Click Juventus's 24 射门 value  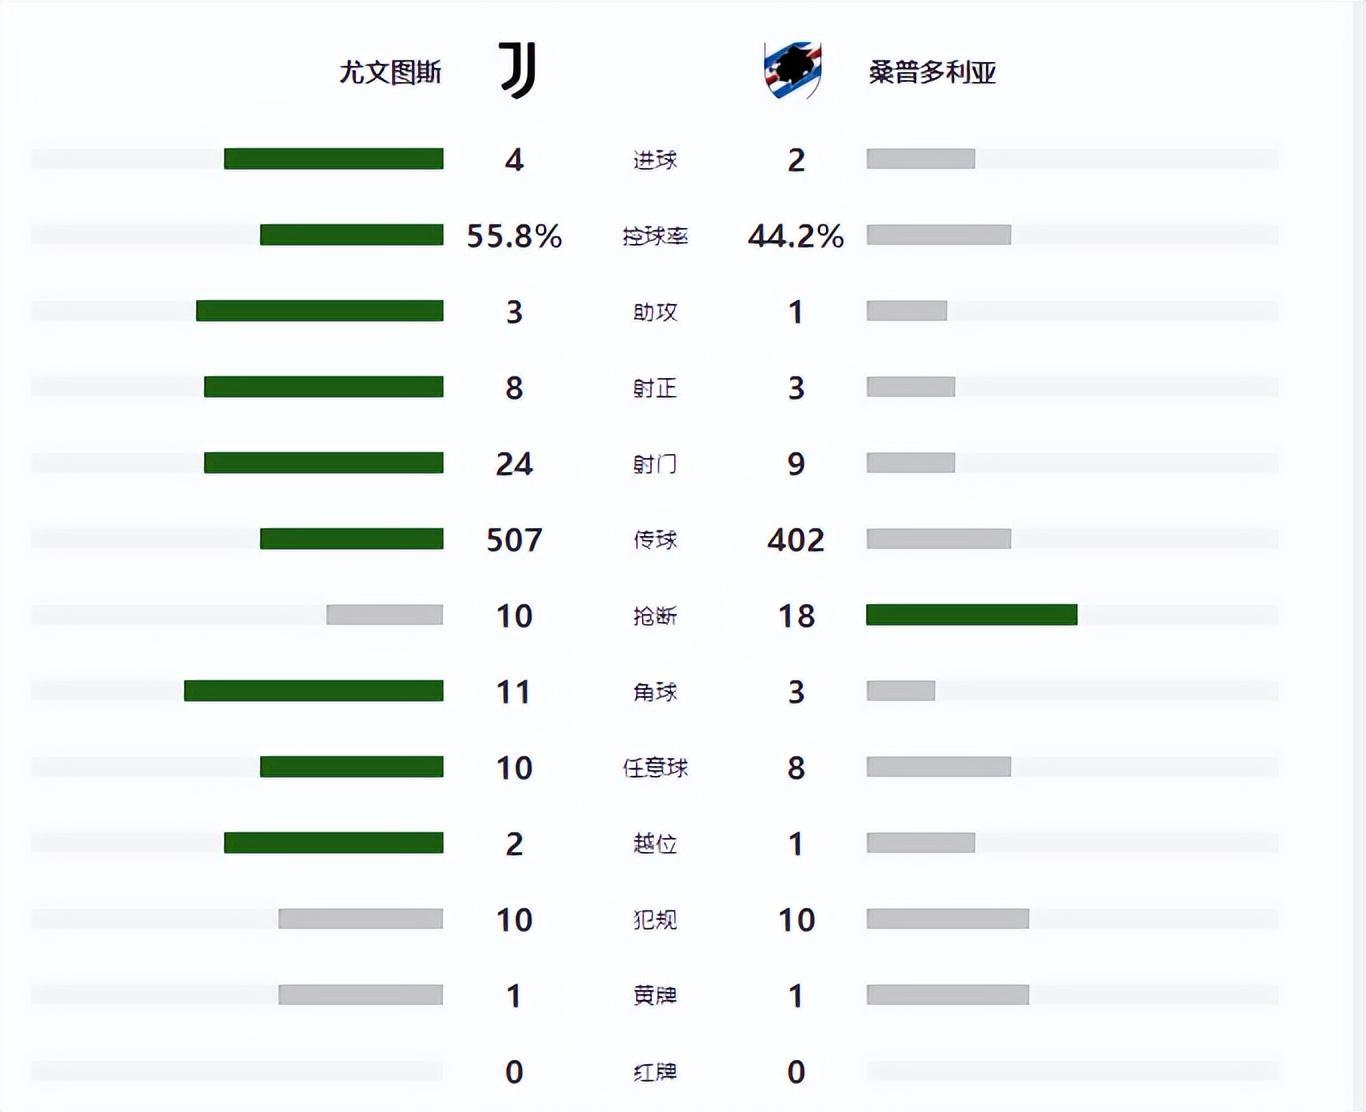pos(514,464)
